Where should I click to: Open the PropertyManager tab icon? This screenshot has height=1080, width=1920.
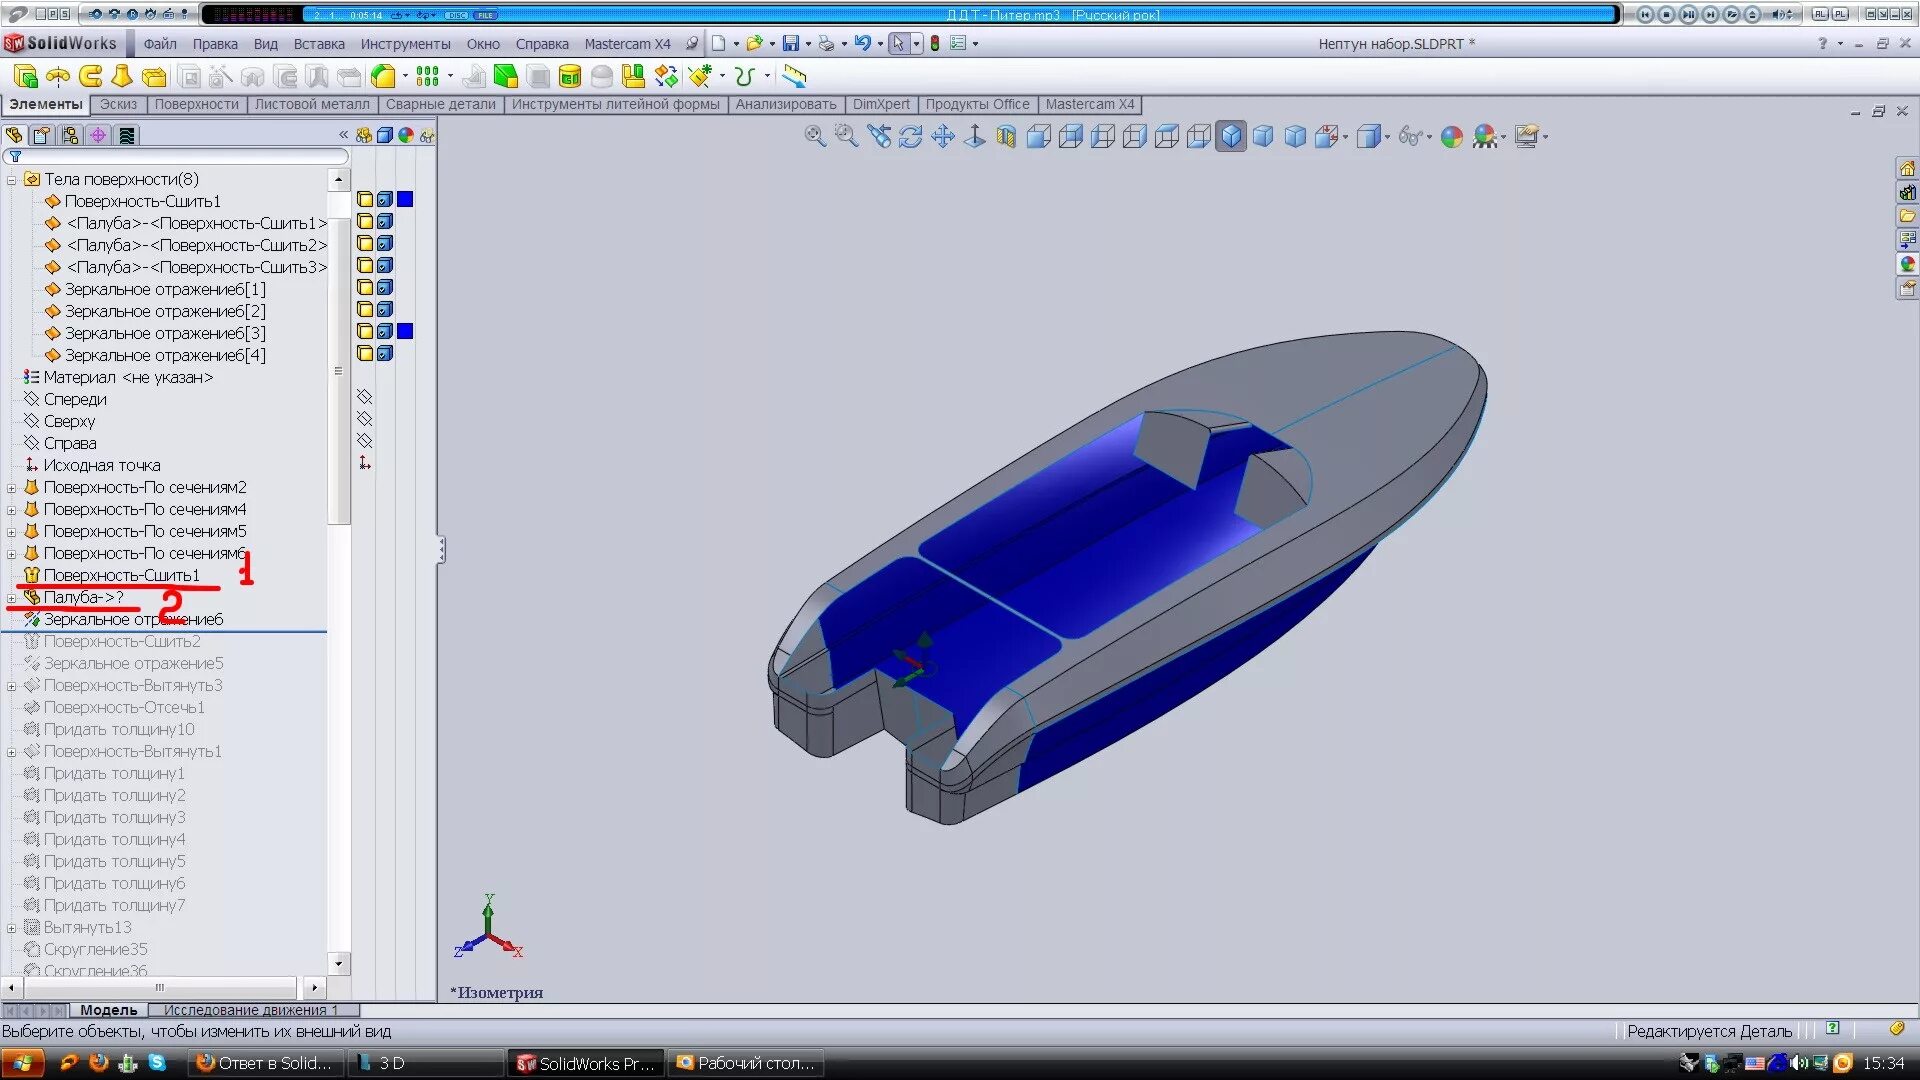[42, 135]
